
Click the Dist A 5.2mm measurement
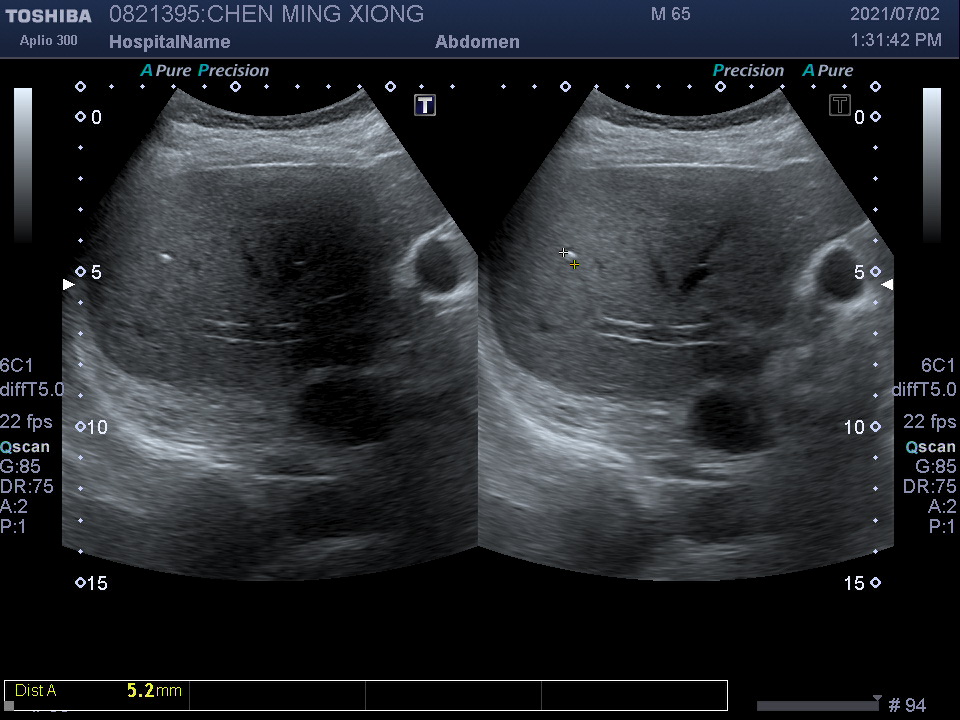[98, 691]
